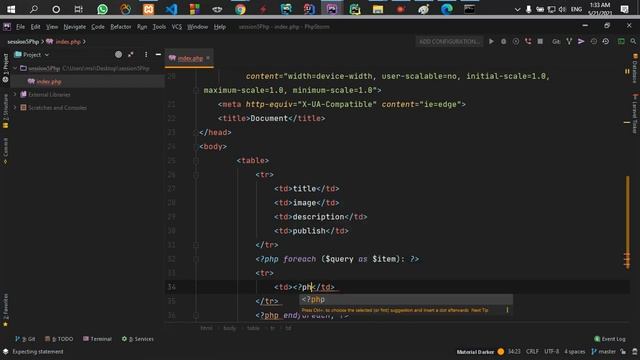This screenshot has width=640, height=360.
Task: Click the master git branch widget
Action: (x=603, y=351)
